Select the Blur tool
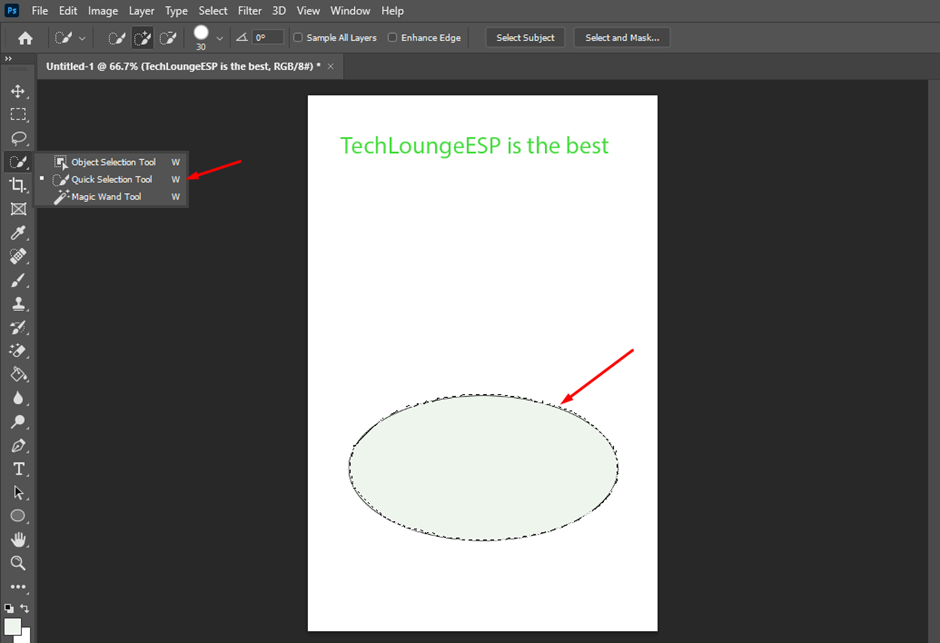The image size is (940, 643). (x=18, y=398)
